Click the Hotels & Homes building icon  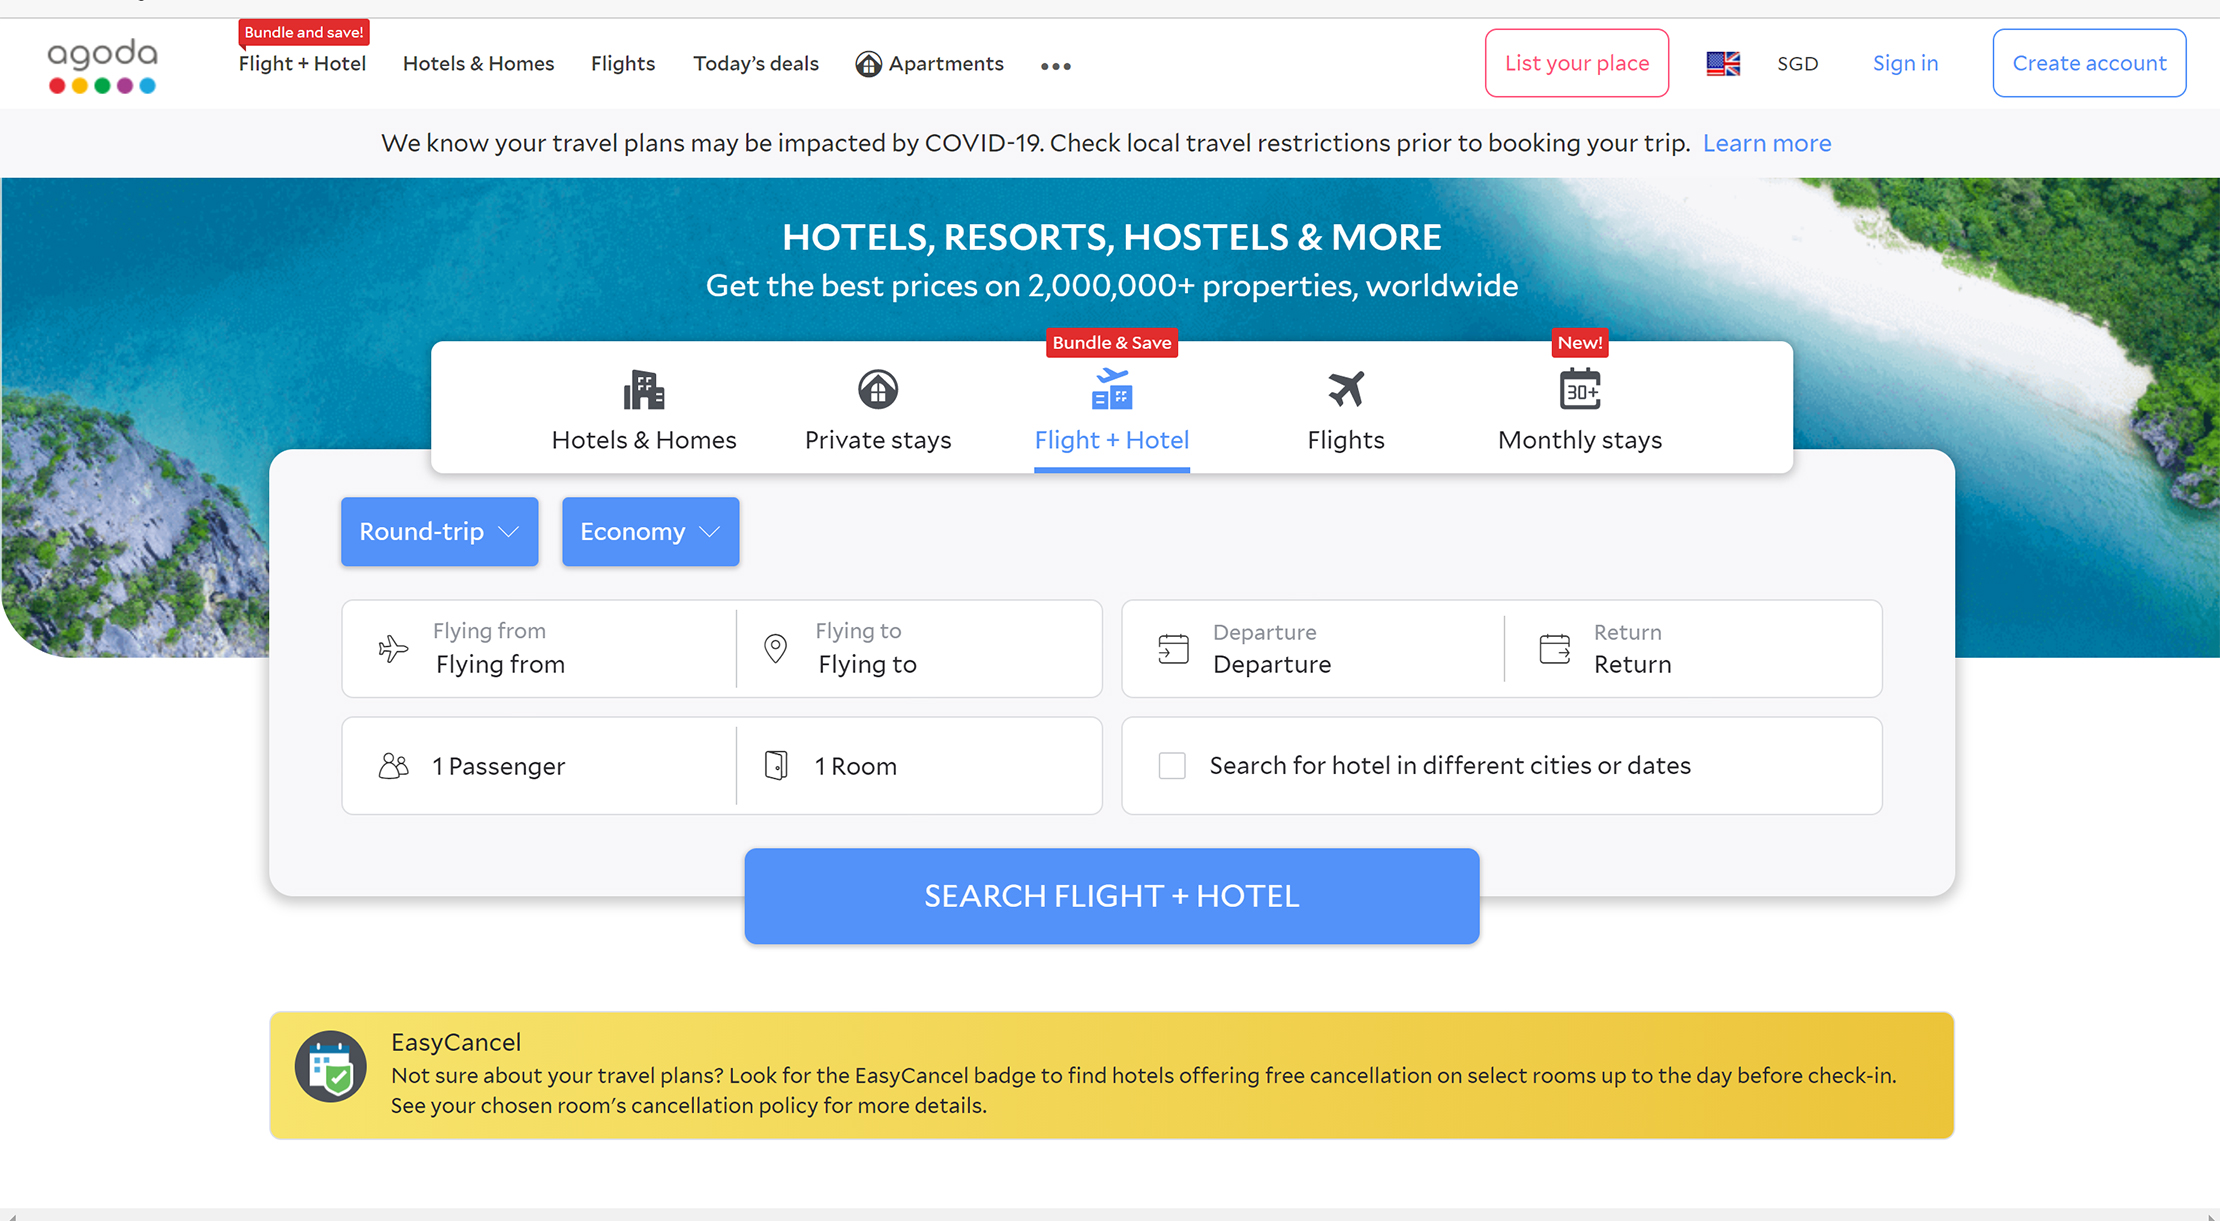point(644,390)
